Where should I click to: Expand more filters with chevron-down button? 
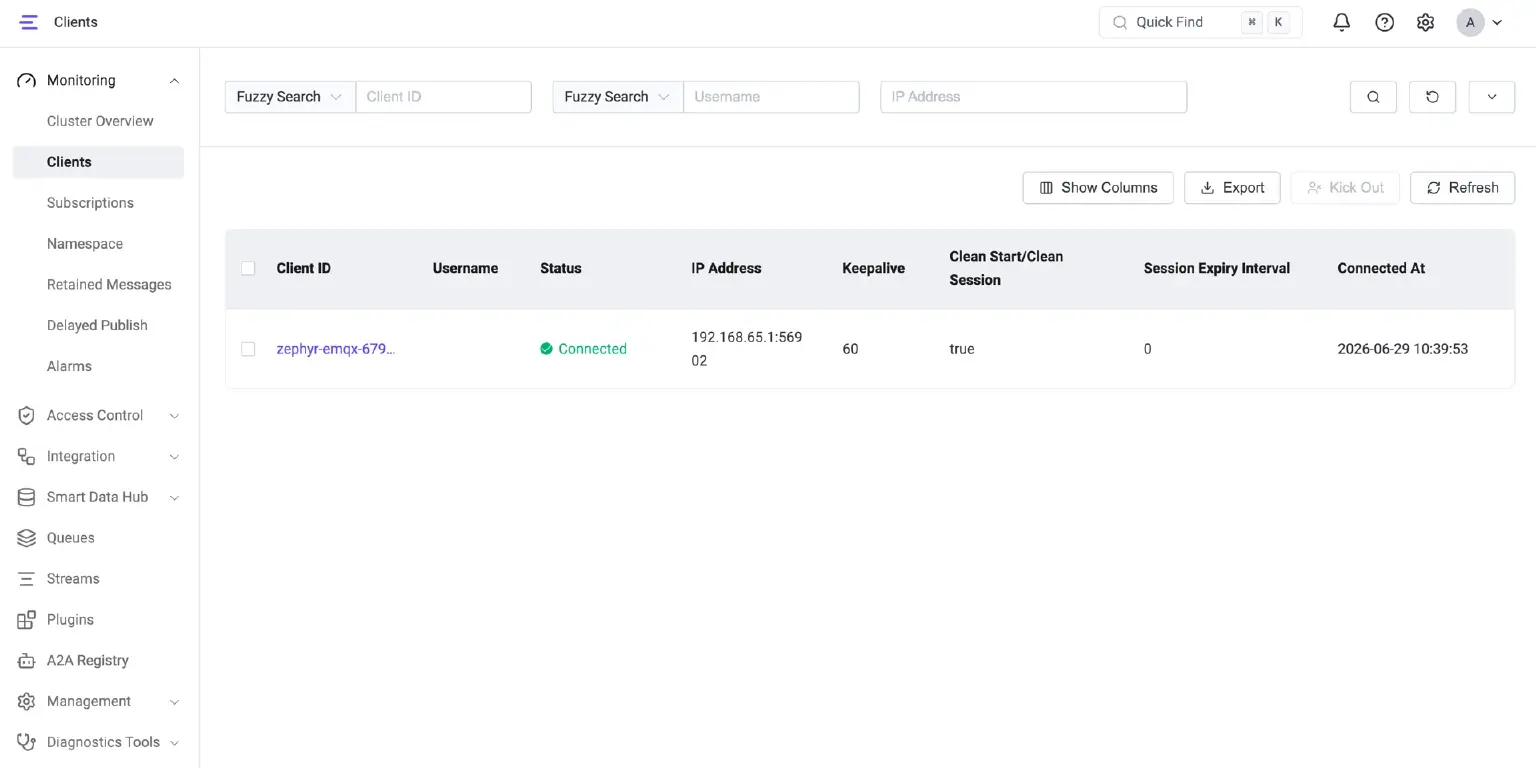click(x=1492, y=97)
